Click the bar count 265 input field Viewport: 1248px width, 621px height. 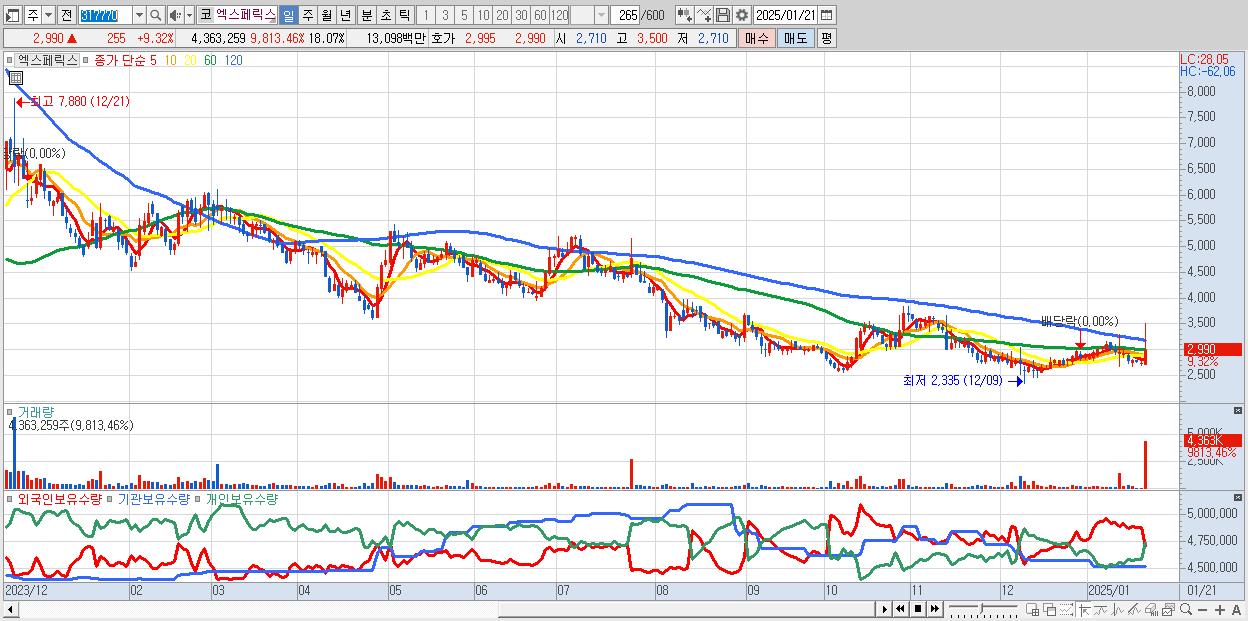[627, 15]
